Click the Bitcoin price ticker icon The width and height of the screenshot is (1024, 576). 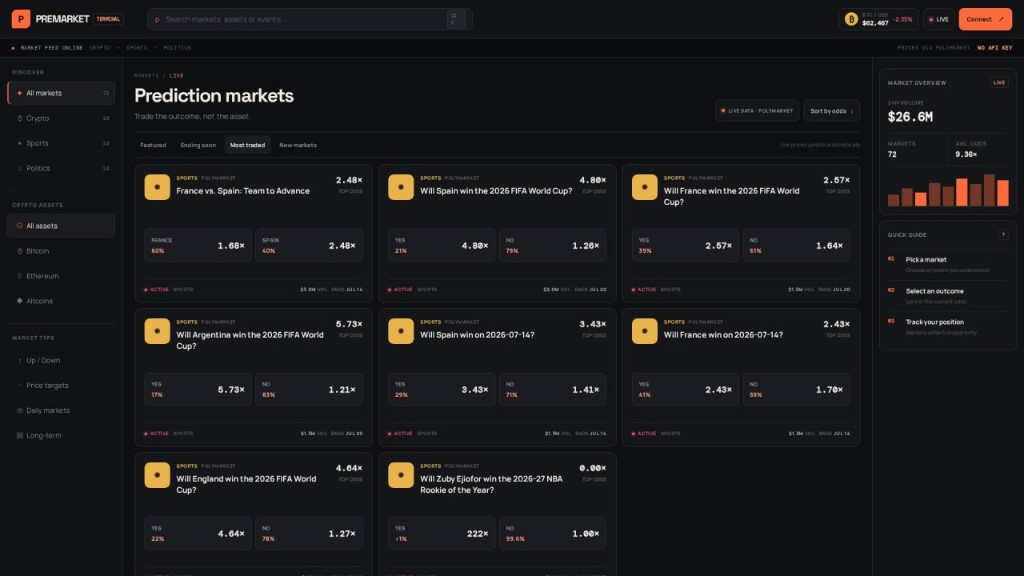[x=851, y=20]
